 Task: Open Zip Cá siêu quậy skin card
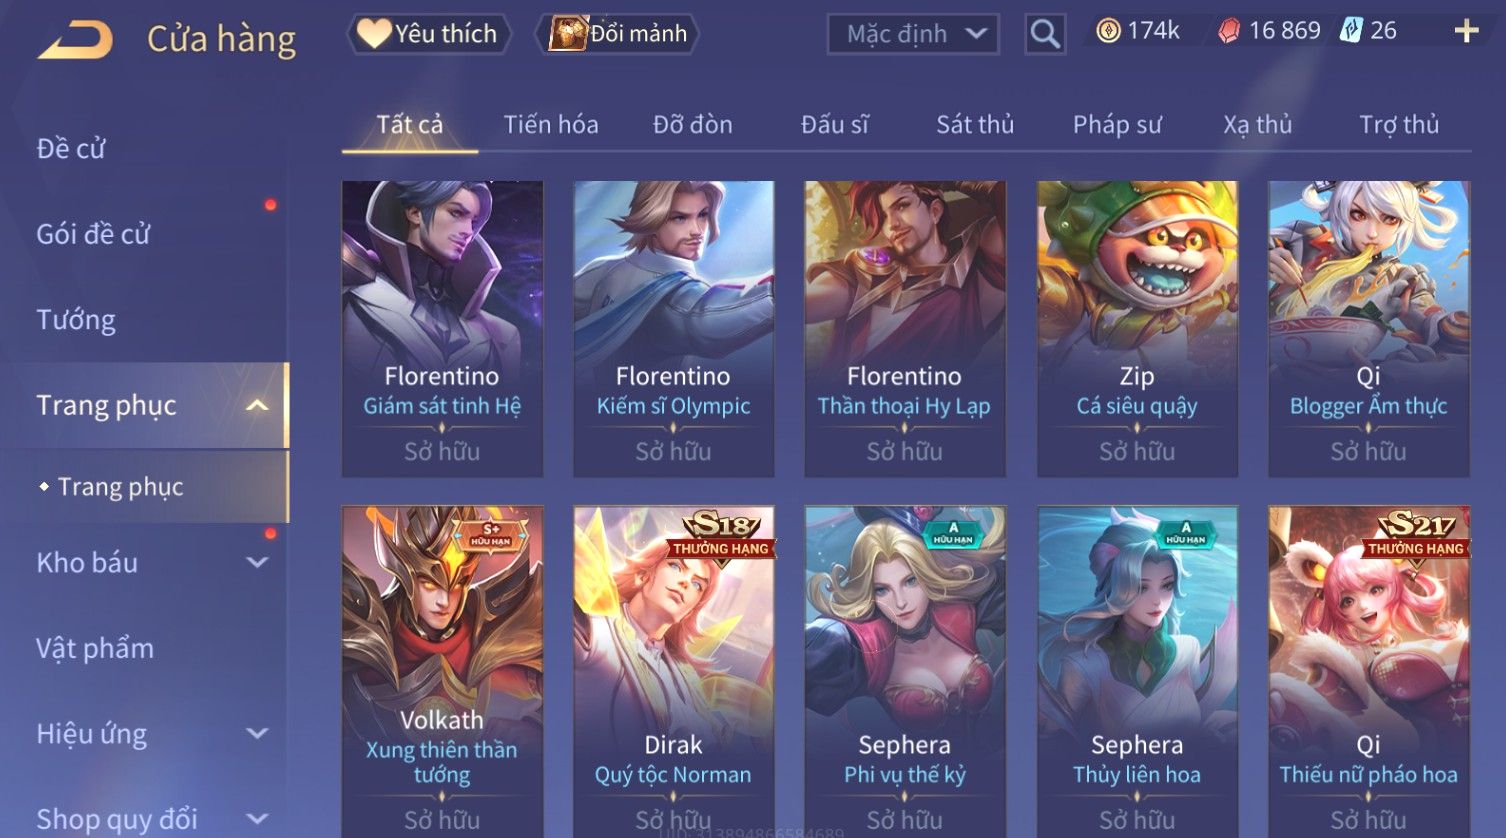click(x=1137, y=329)
